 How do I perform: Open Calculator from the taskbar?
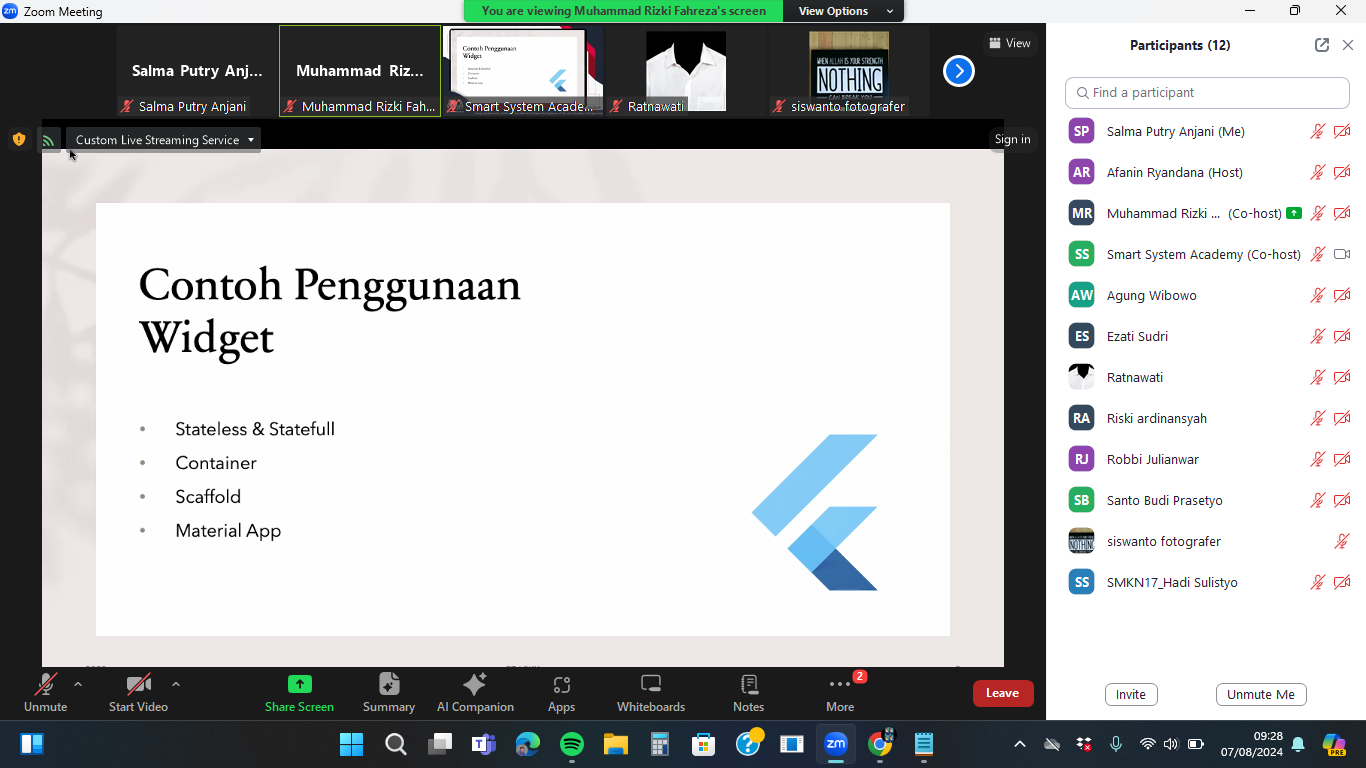[659, 744]
